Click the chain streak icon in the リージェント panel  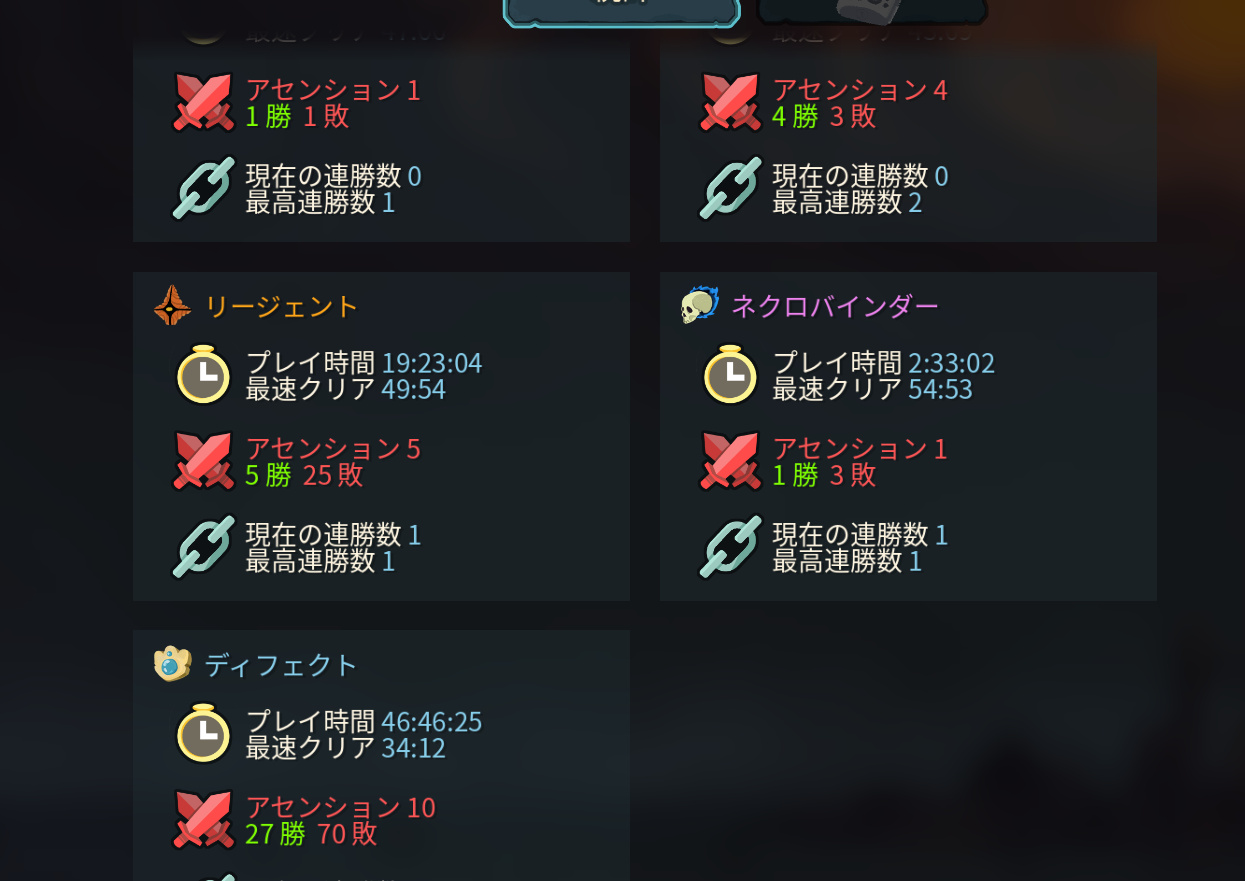(x=204, y=547)
